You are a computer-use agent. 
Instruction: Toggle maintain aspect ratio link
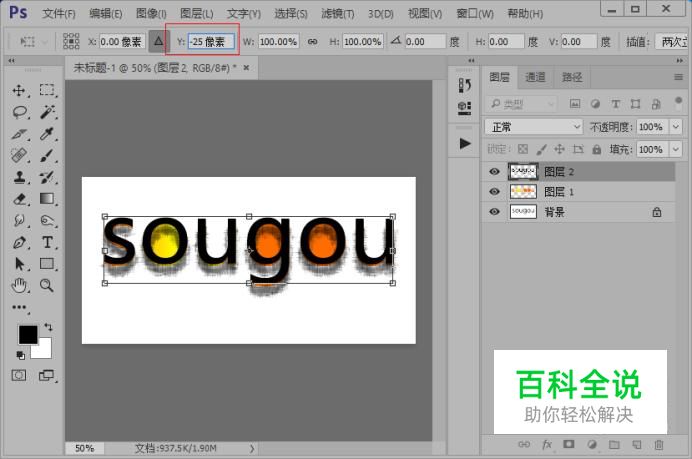pyautogui.click(x=312, y=41)
